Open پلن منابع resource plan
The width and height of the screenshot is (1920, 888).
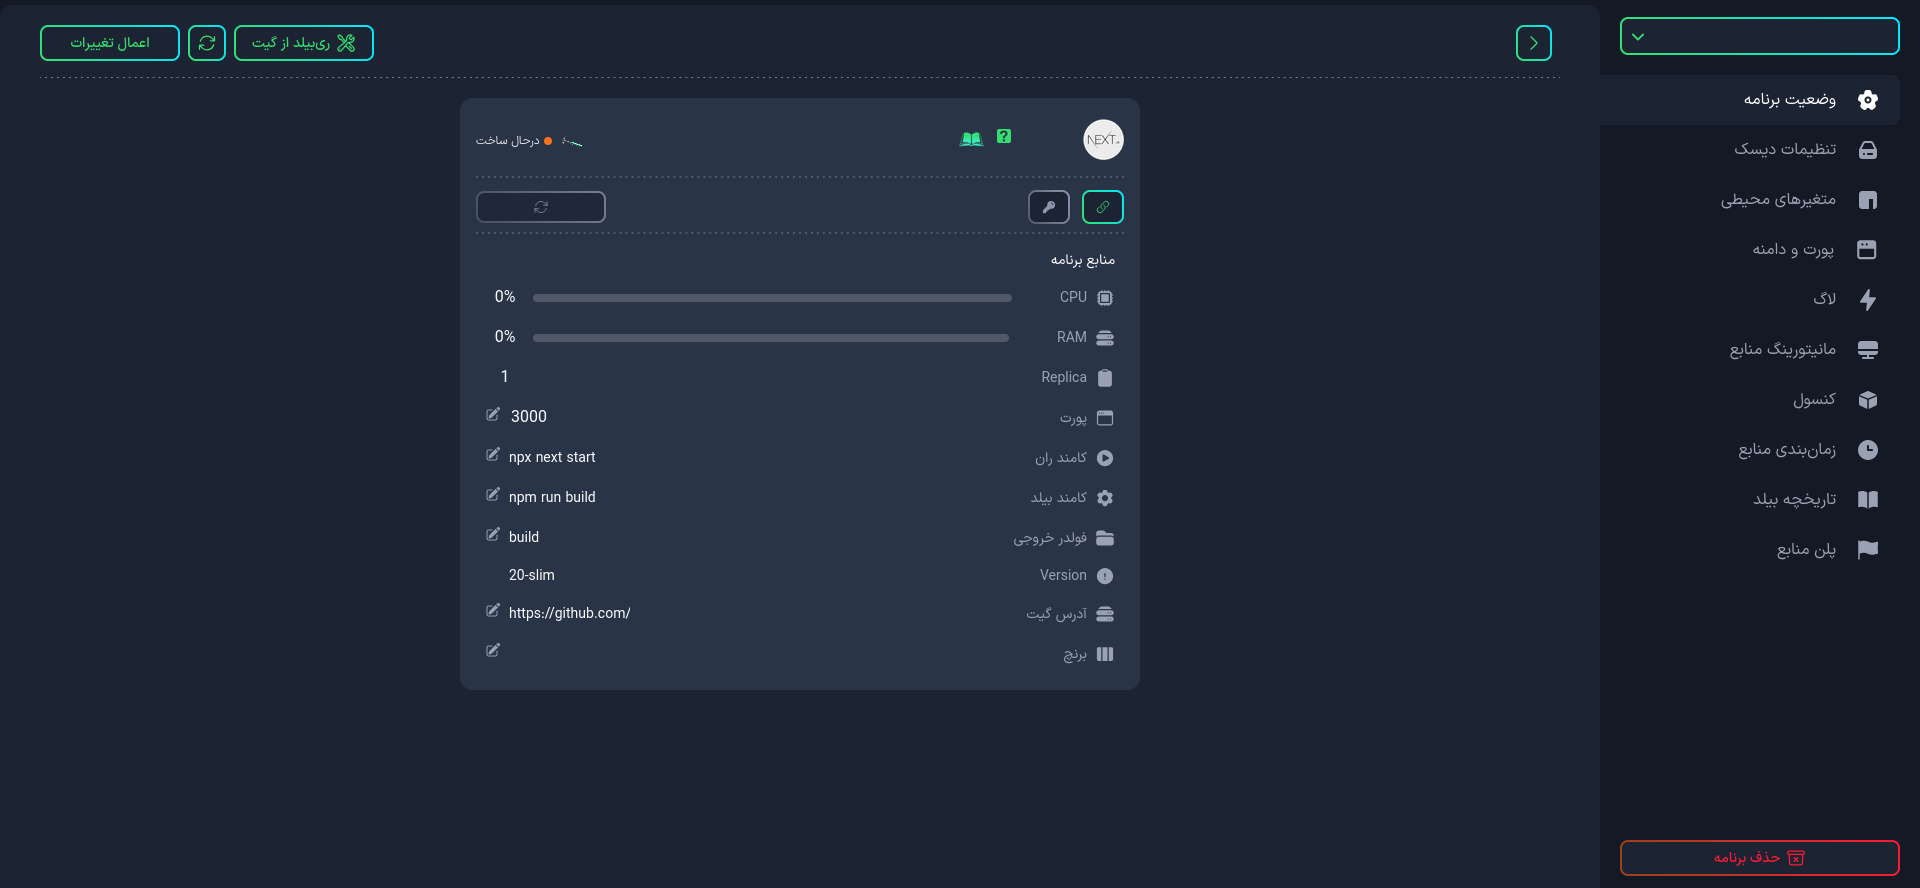(x=1750, y=550)
